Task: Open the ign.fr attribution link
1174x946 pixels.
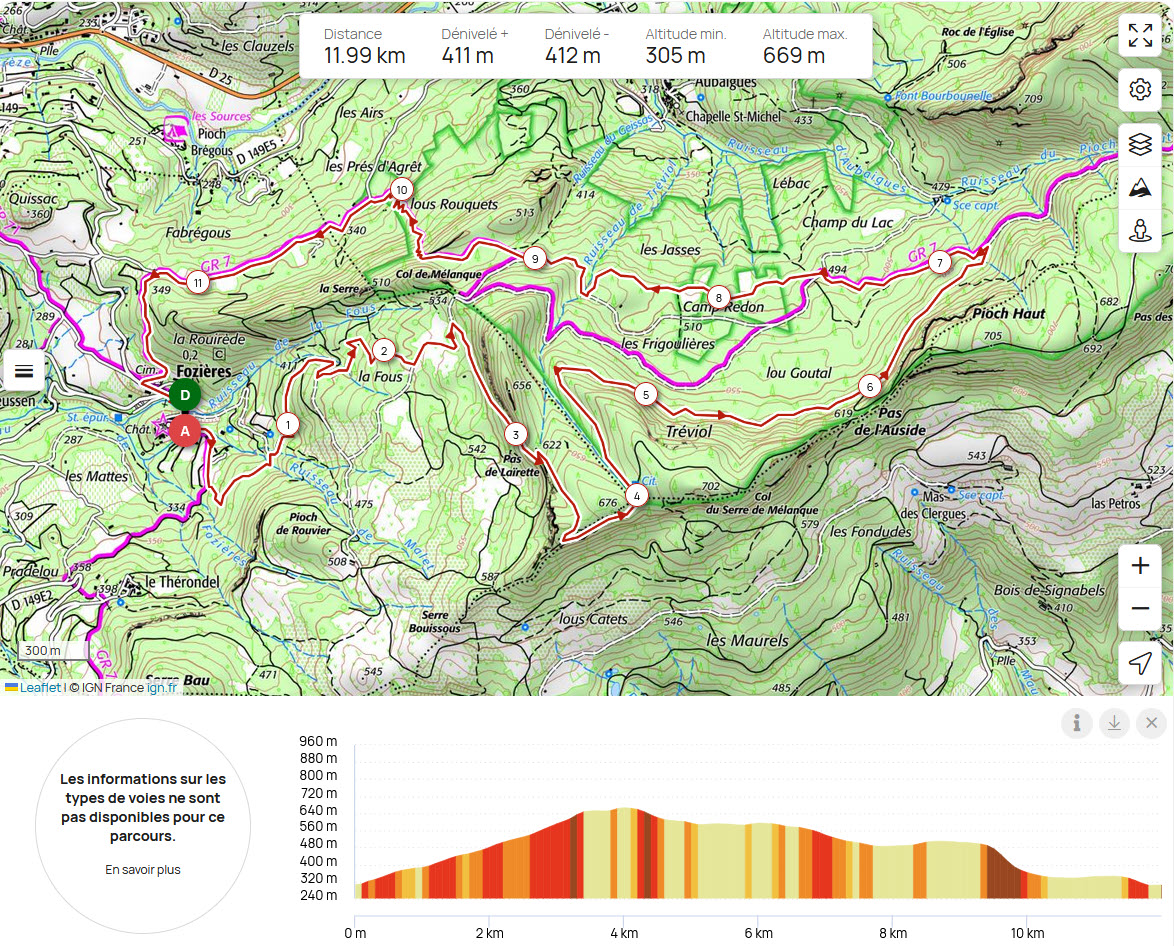Action: click(162, 688)
